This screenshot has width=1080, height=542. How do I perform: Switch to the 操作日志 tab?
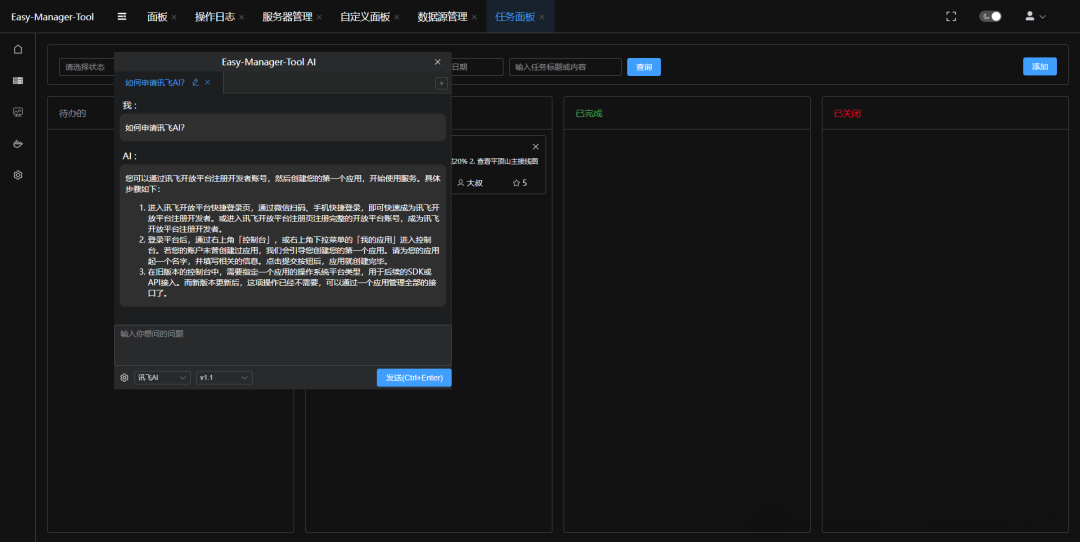pyautogui.click(x=214, y=17)
